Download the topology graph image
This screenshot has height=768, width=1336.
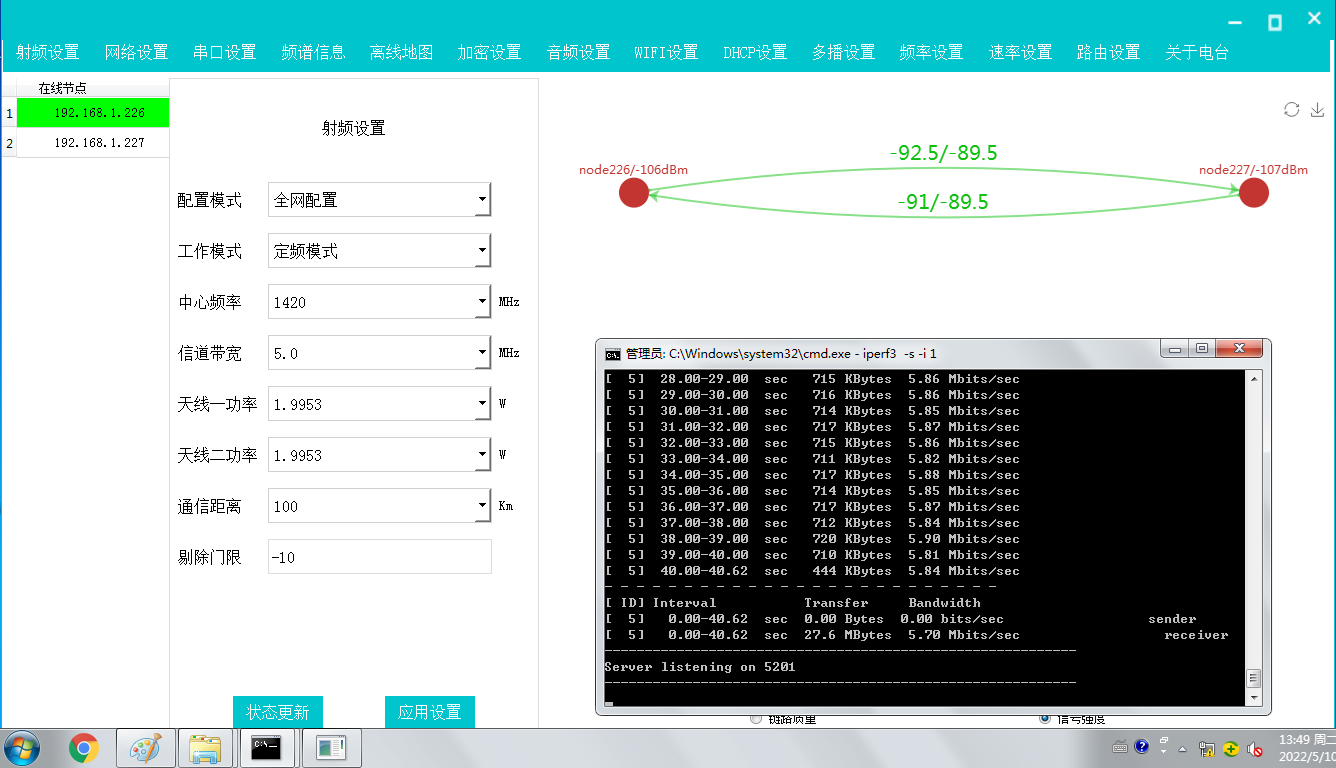(x=1317, y=110)
